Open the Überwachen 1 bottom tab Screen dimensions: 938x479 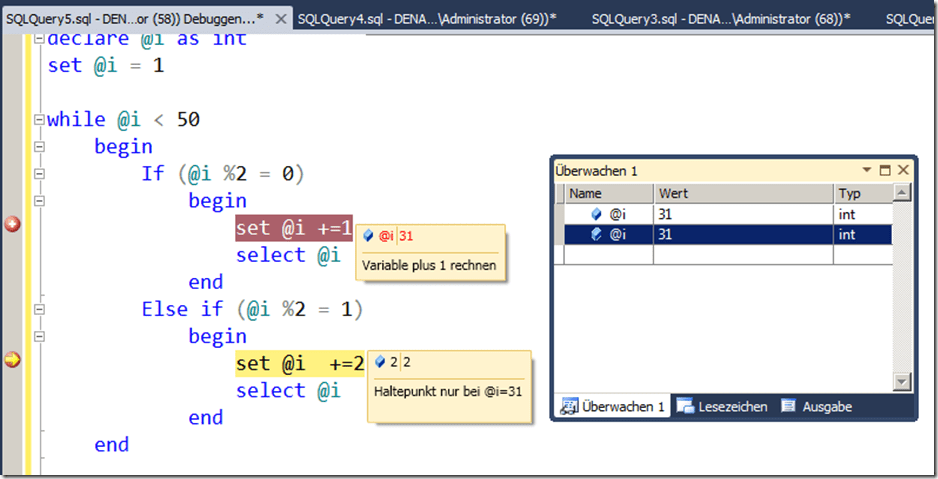click(613, 407)
